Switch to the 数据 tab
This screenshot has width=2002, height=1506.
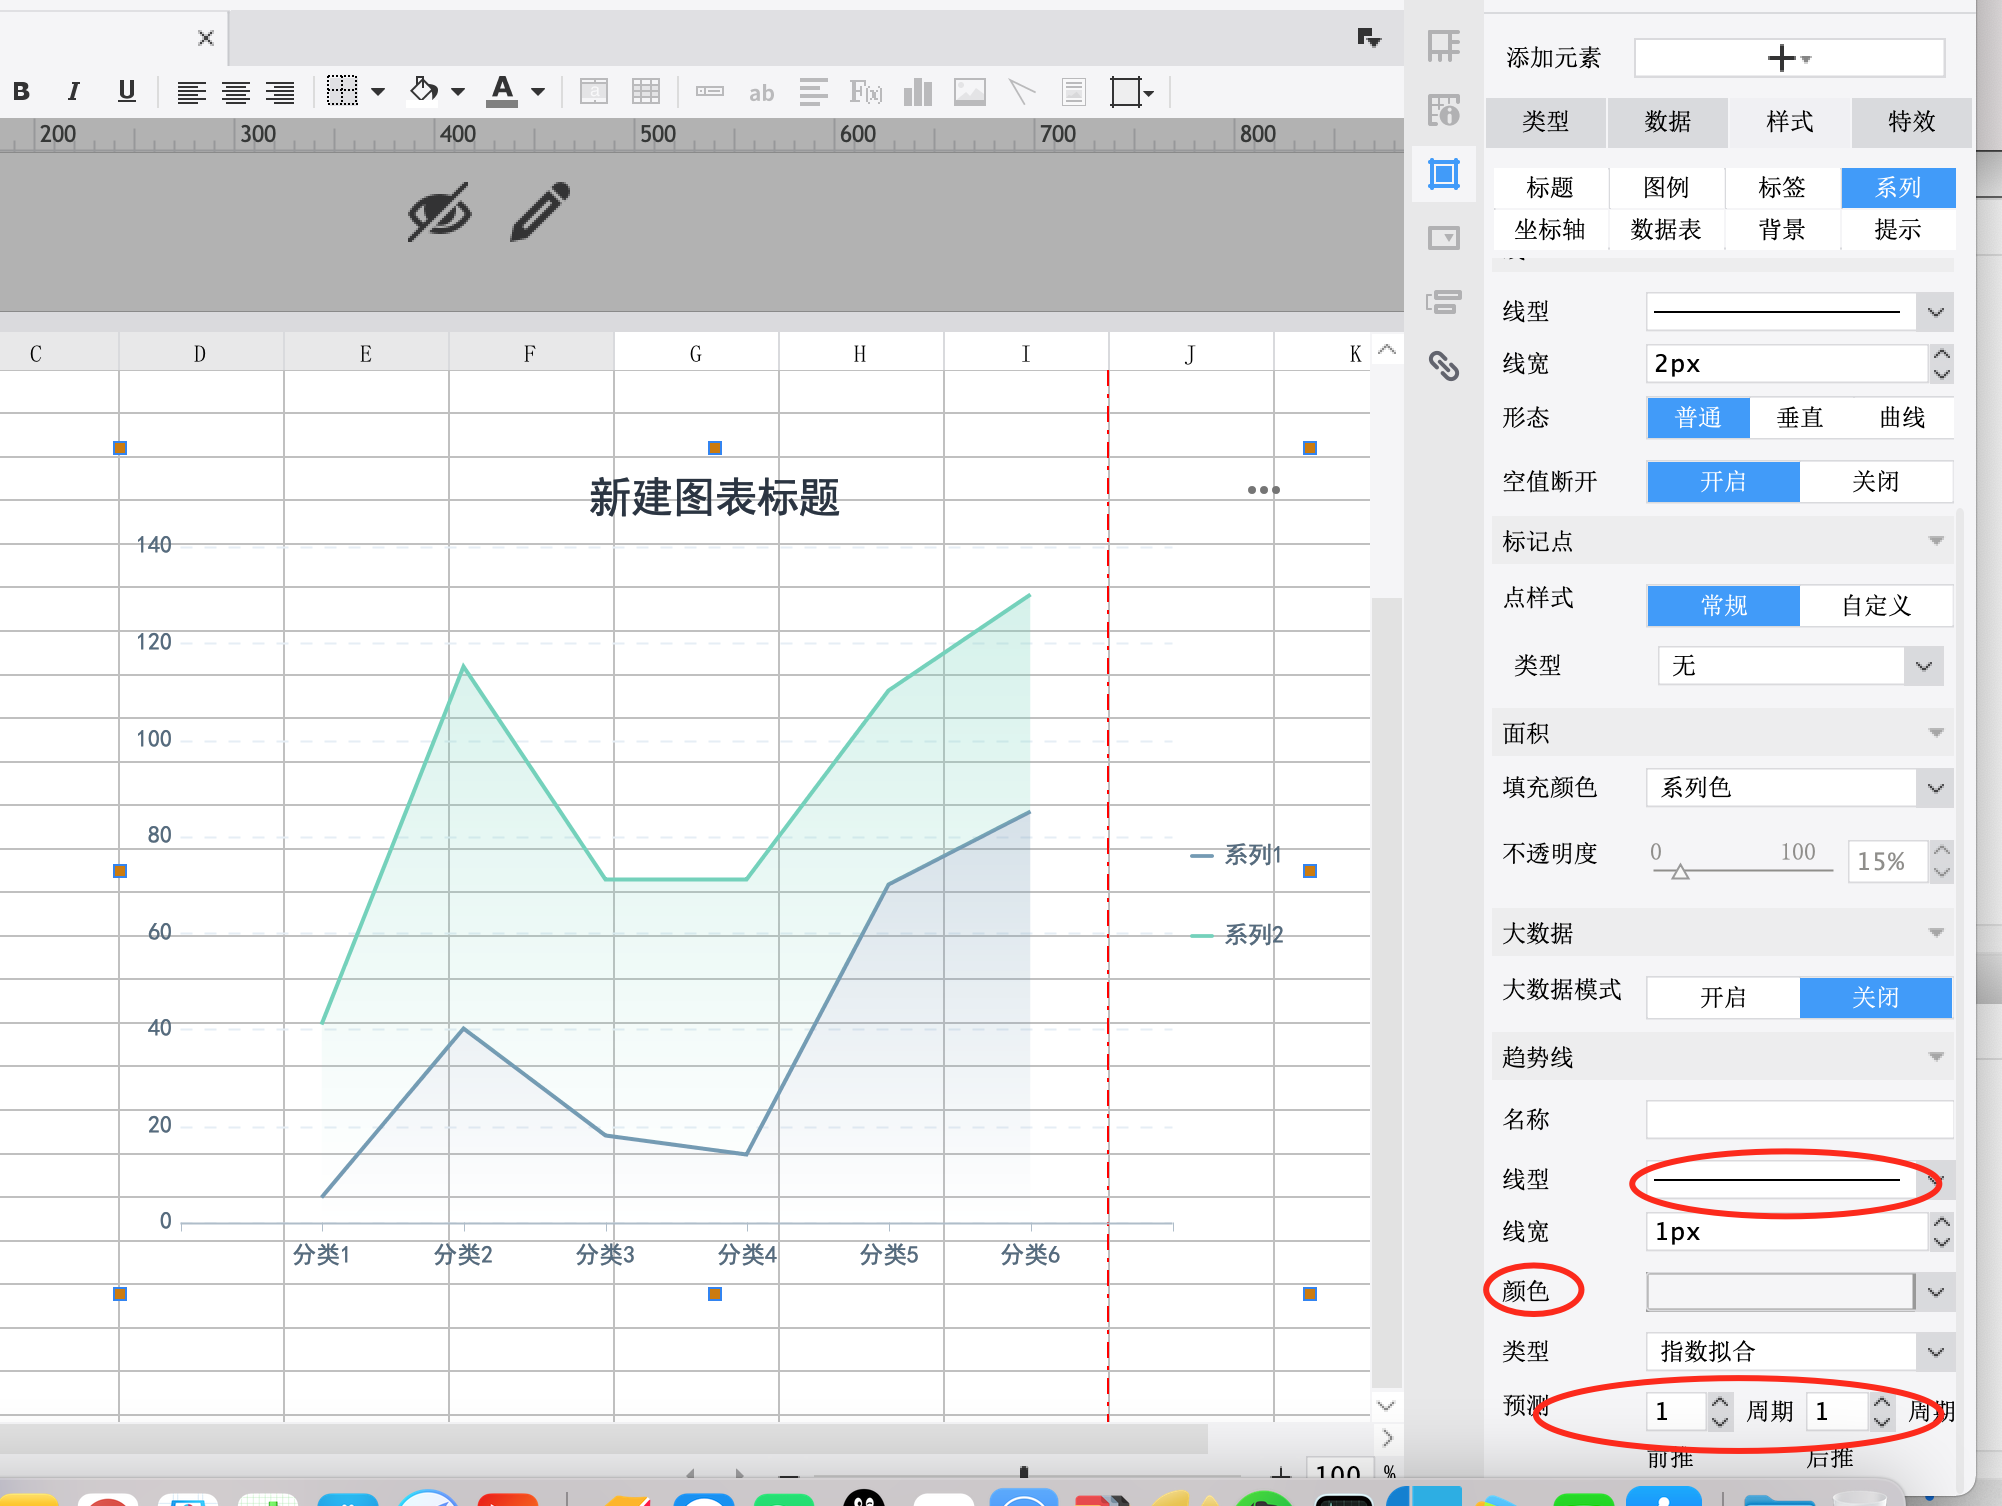point(1667,122)
